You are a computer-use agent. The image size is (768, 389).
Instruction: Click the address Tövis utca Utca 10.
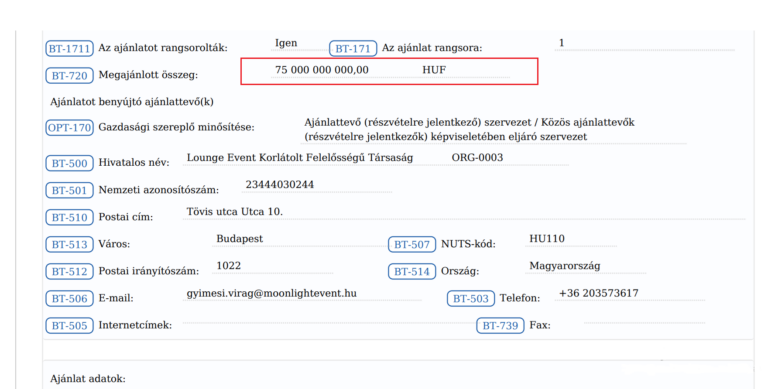tap(235, 212)
